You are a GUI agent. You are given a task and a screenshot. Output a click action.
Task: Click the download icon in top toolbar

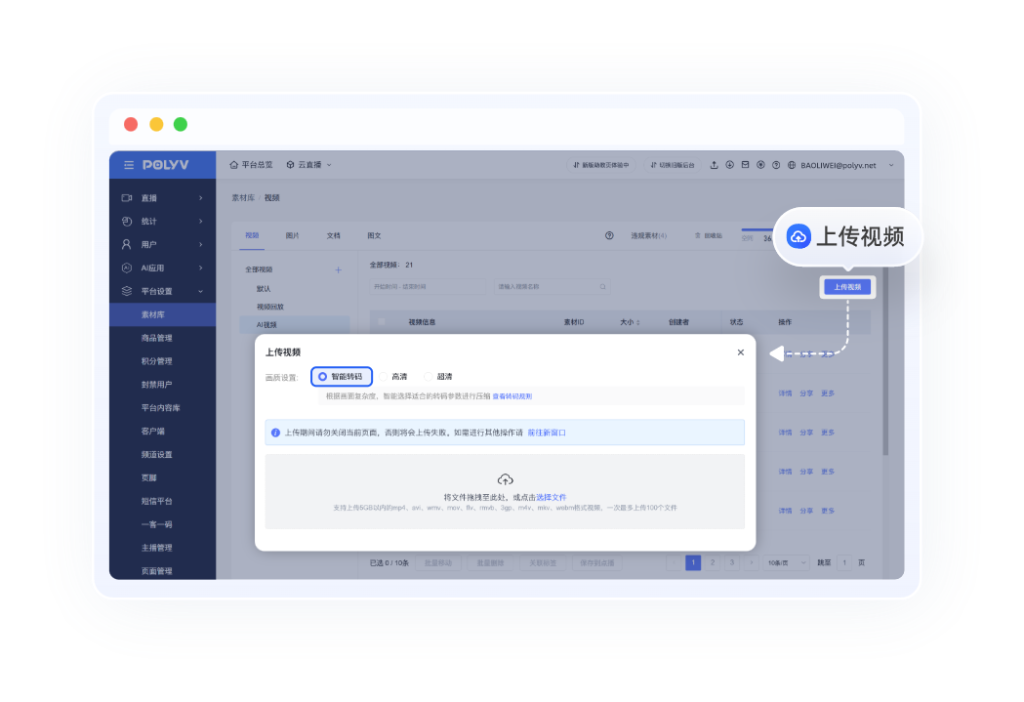click(729, 165)
